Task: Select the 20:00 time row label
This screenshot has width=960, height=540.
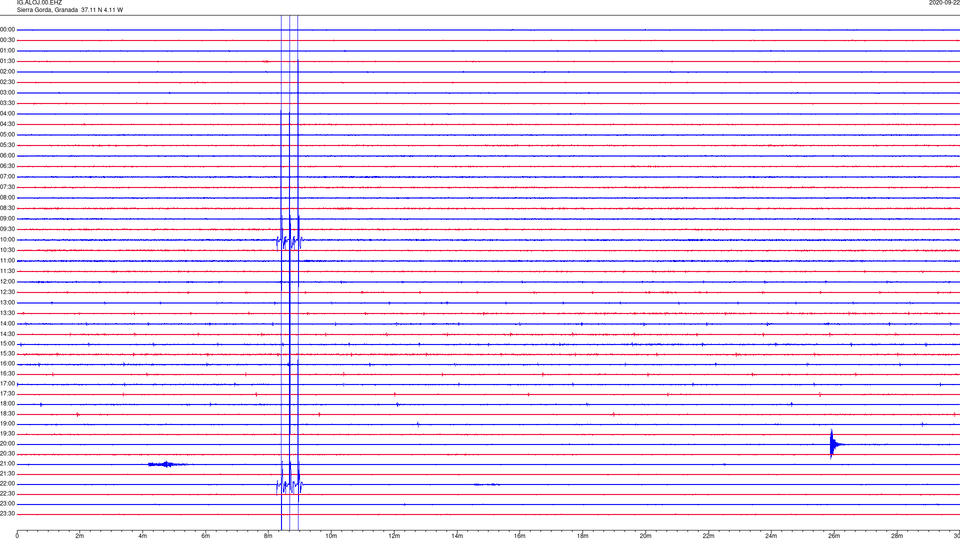Action: [x=7, y=444]
